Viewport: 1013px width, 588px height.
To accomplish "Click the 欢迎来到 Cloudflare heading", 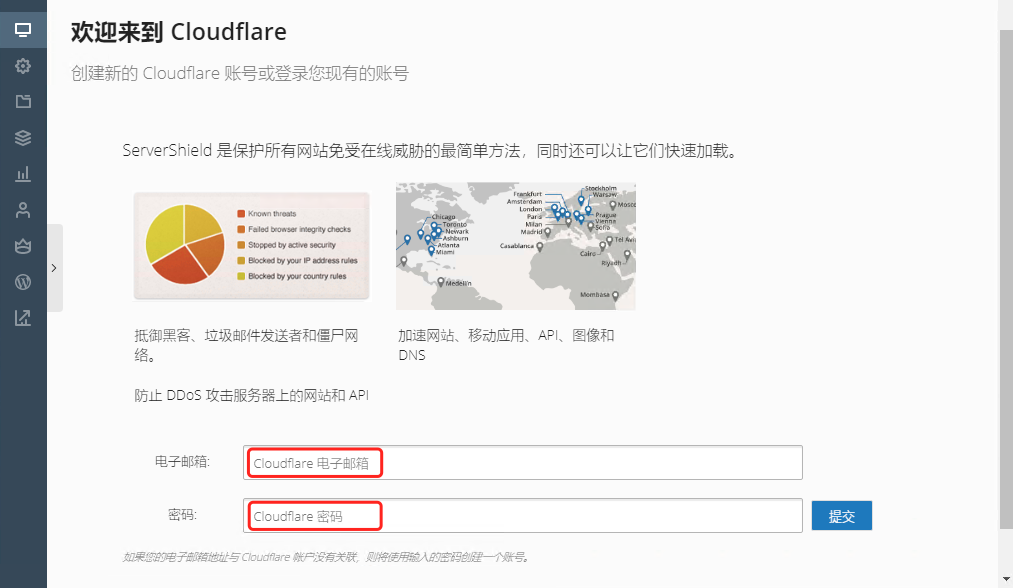I will 179,32.
